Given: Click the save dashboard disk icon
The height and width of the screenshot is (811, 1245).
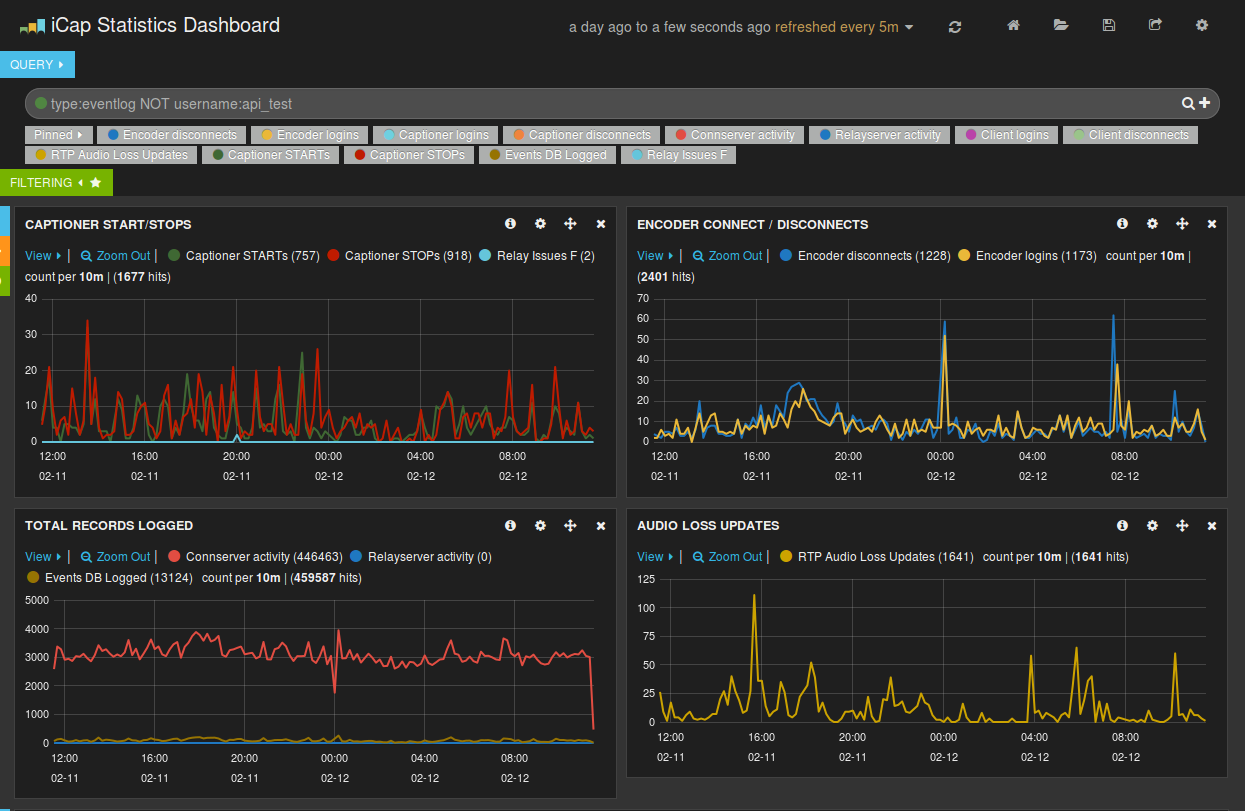Looking at the screenshot, I should click(x=1108, y=26).
